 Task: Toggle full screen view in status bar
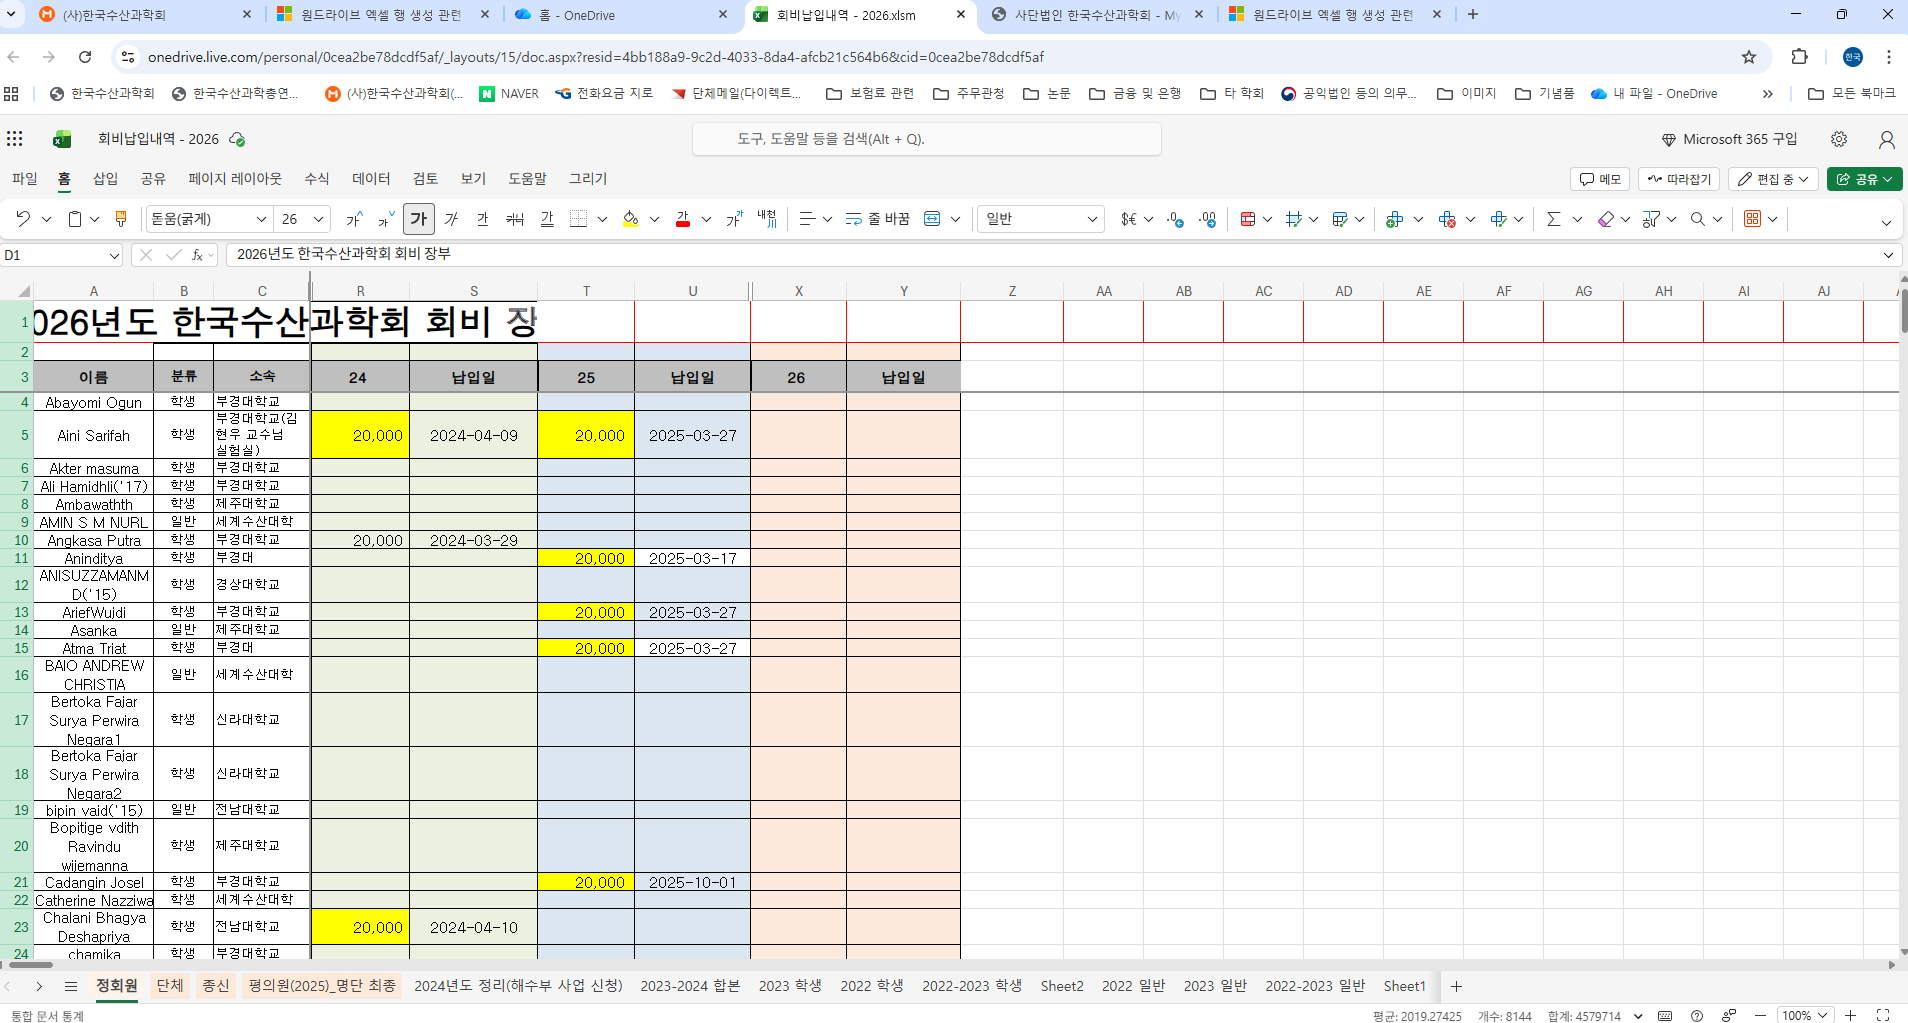1882,1015
